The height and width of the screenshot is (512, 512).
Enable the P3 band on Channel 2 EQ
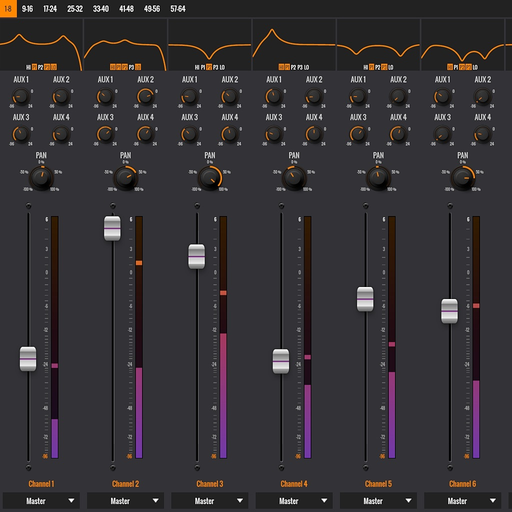[x=131, y=67]
